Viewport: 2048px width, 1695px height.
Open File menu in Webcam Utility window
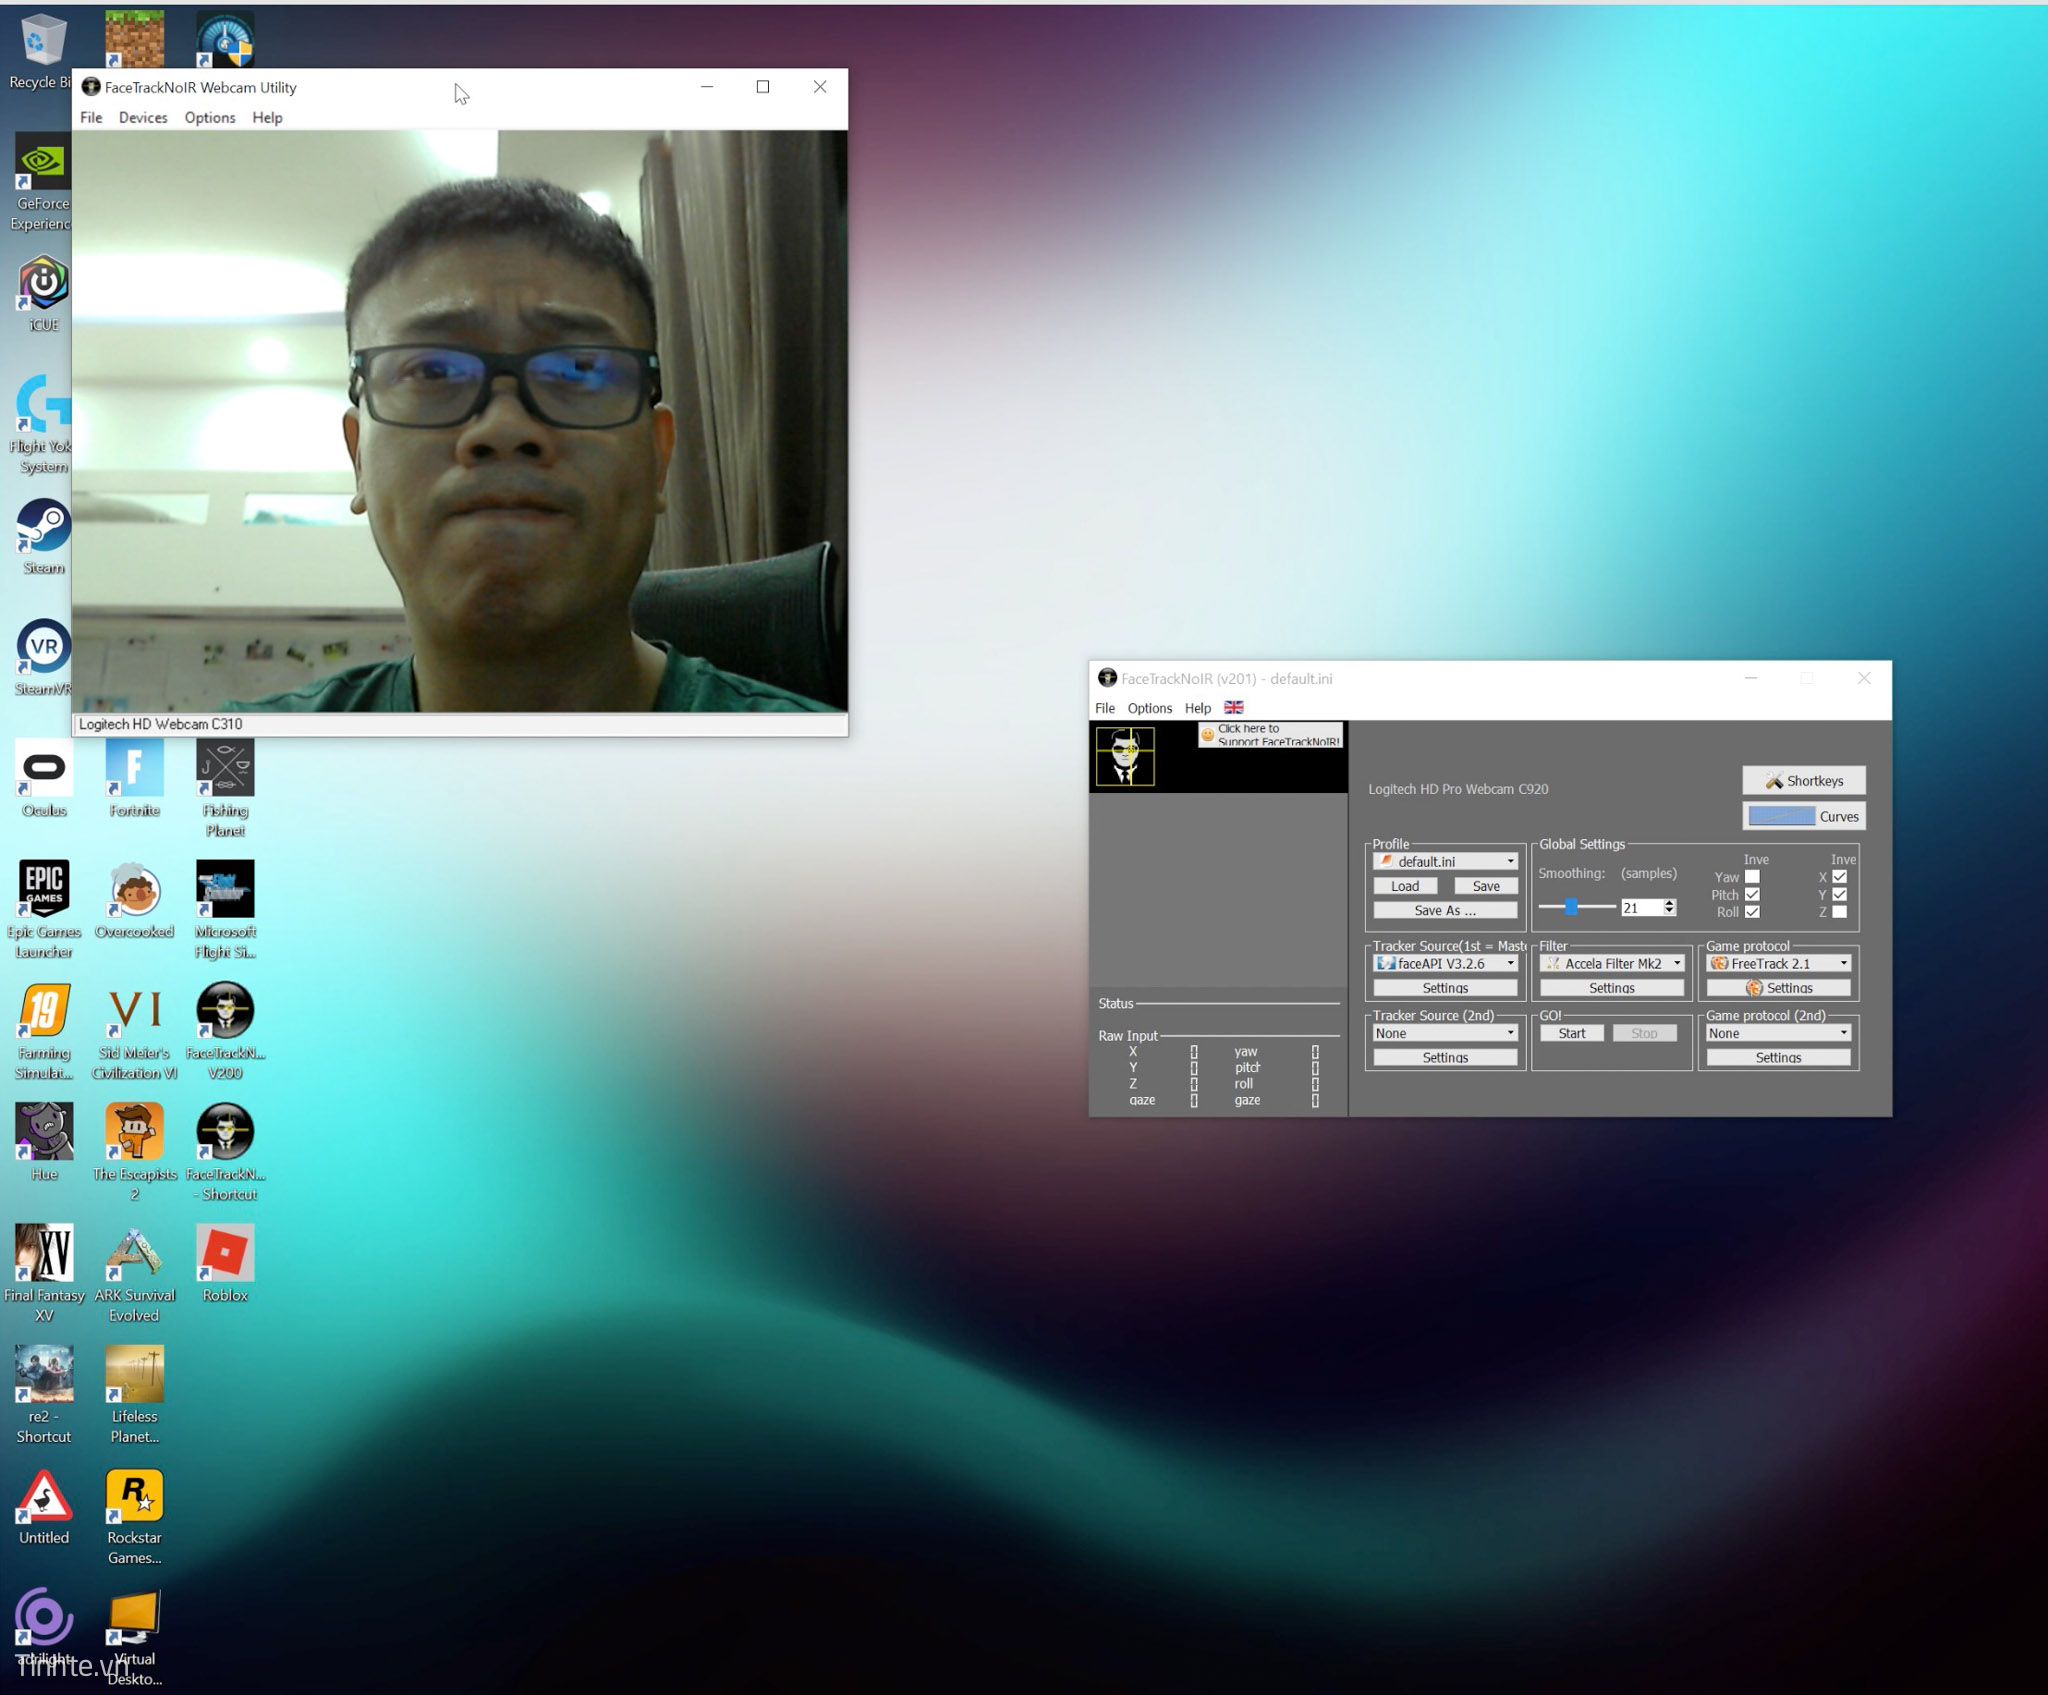click(x=91, y=117)
